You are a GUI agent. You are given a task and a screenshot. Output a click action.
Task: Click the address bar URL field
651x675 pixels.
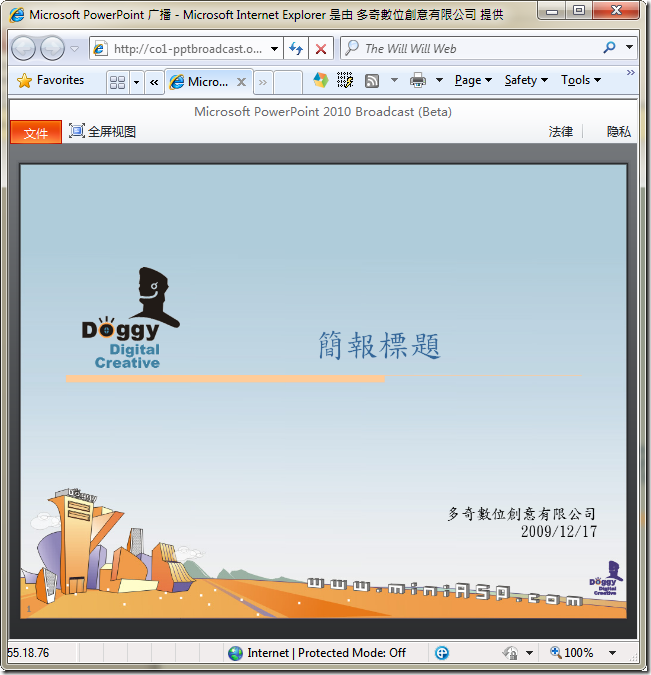pyautogui.click(x=186, y=48)
